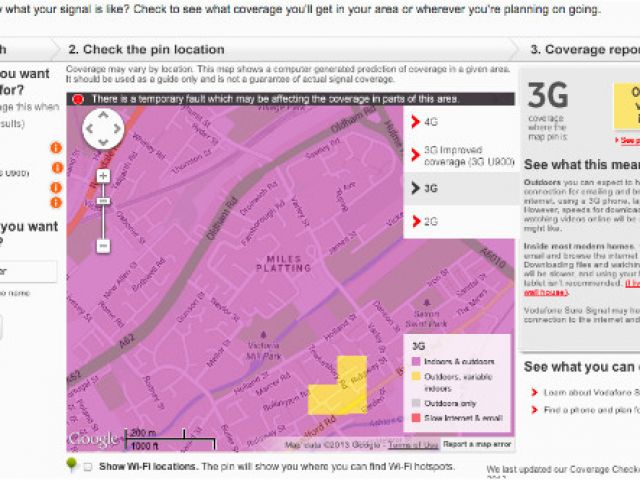
Task: Open the third orange info icon
Action: (x=56, y=187)
